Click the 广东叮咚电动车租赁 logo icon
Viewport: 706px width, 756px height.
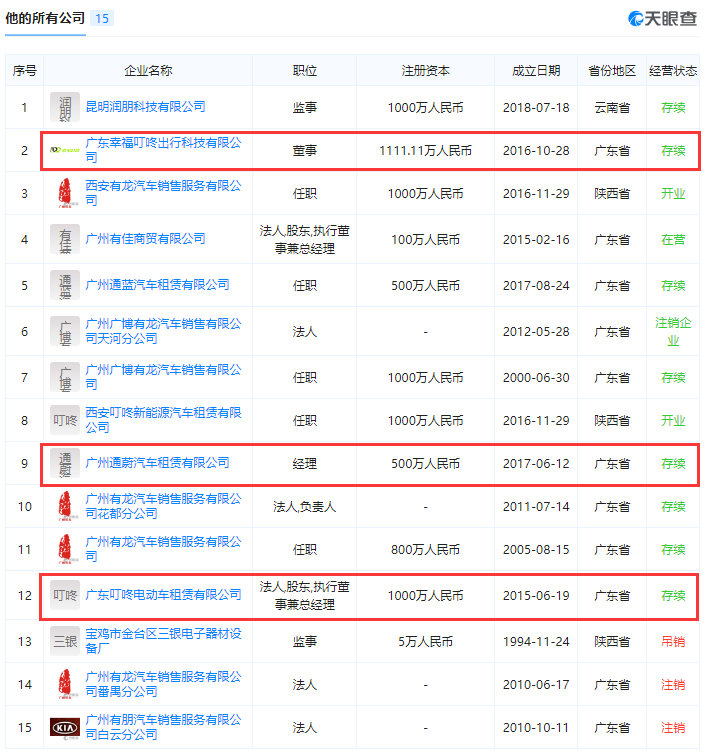click(65, 595)
